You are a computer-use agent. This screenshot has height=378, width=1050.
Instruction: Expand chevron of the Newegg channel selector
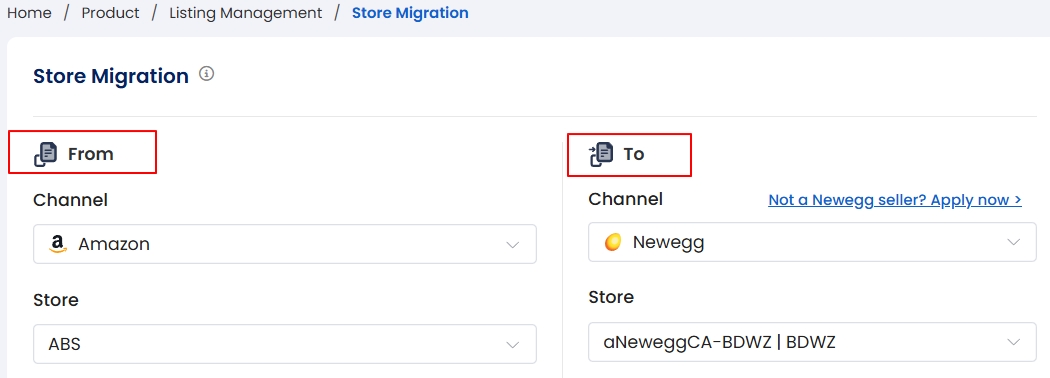(x=1013, y=243)
